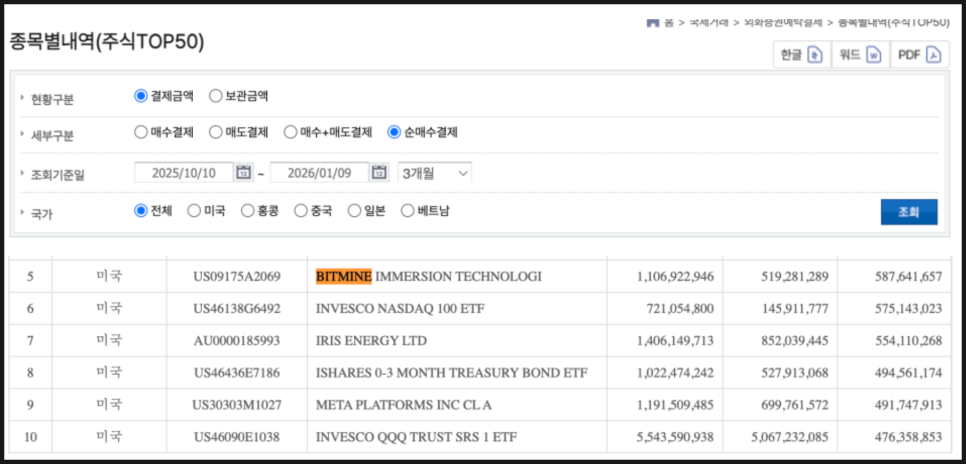Screen dimensions: 966x464
Task: Download as 한글 file
Action: click(801, 55)
